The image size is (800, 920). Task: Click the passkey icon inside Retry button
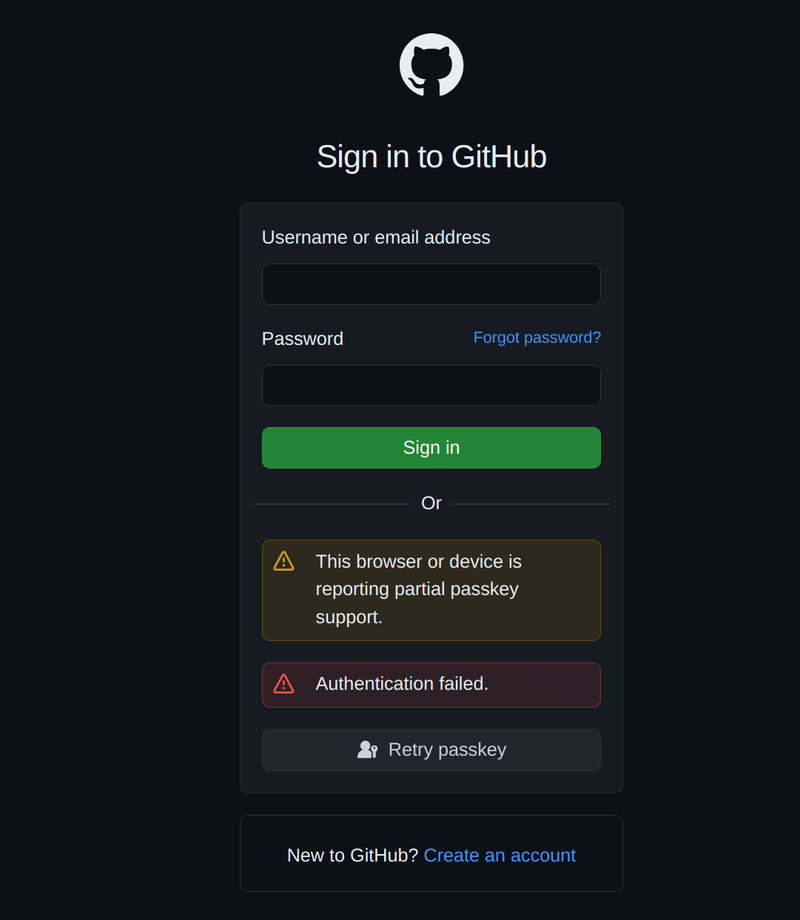(x=367, y=750)
